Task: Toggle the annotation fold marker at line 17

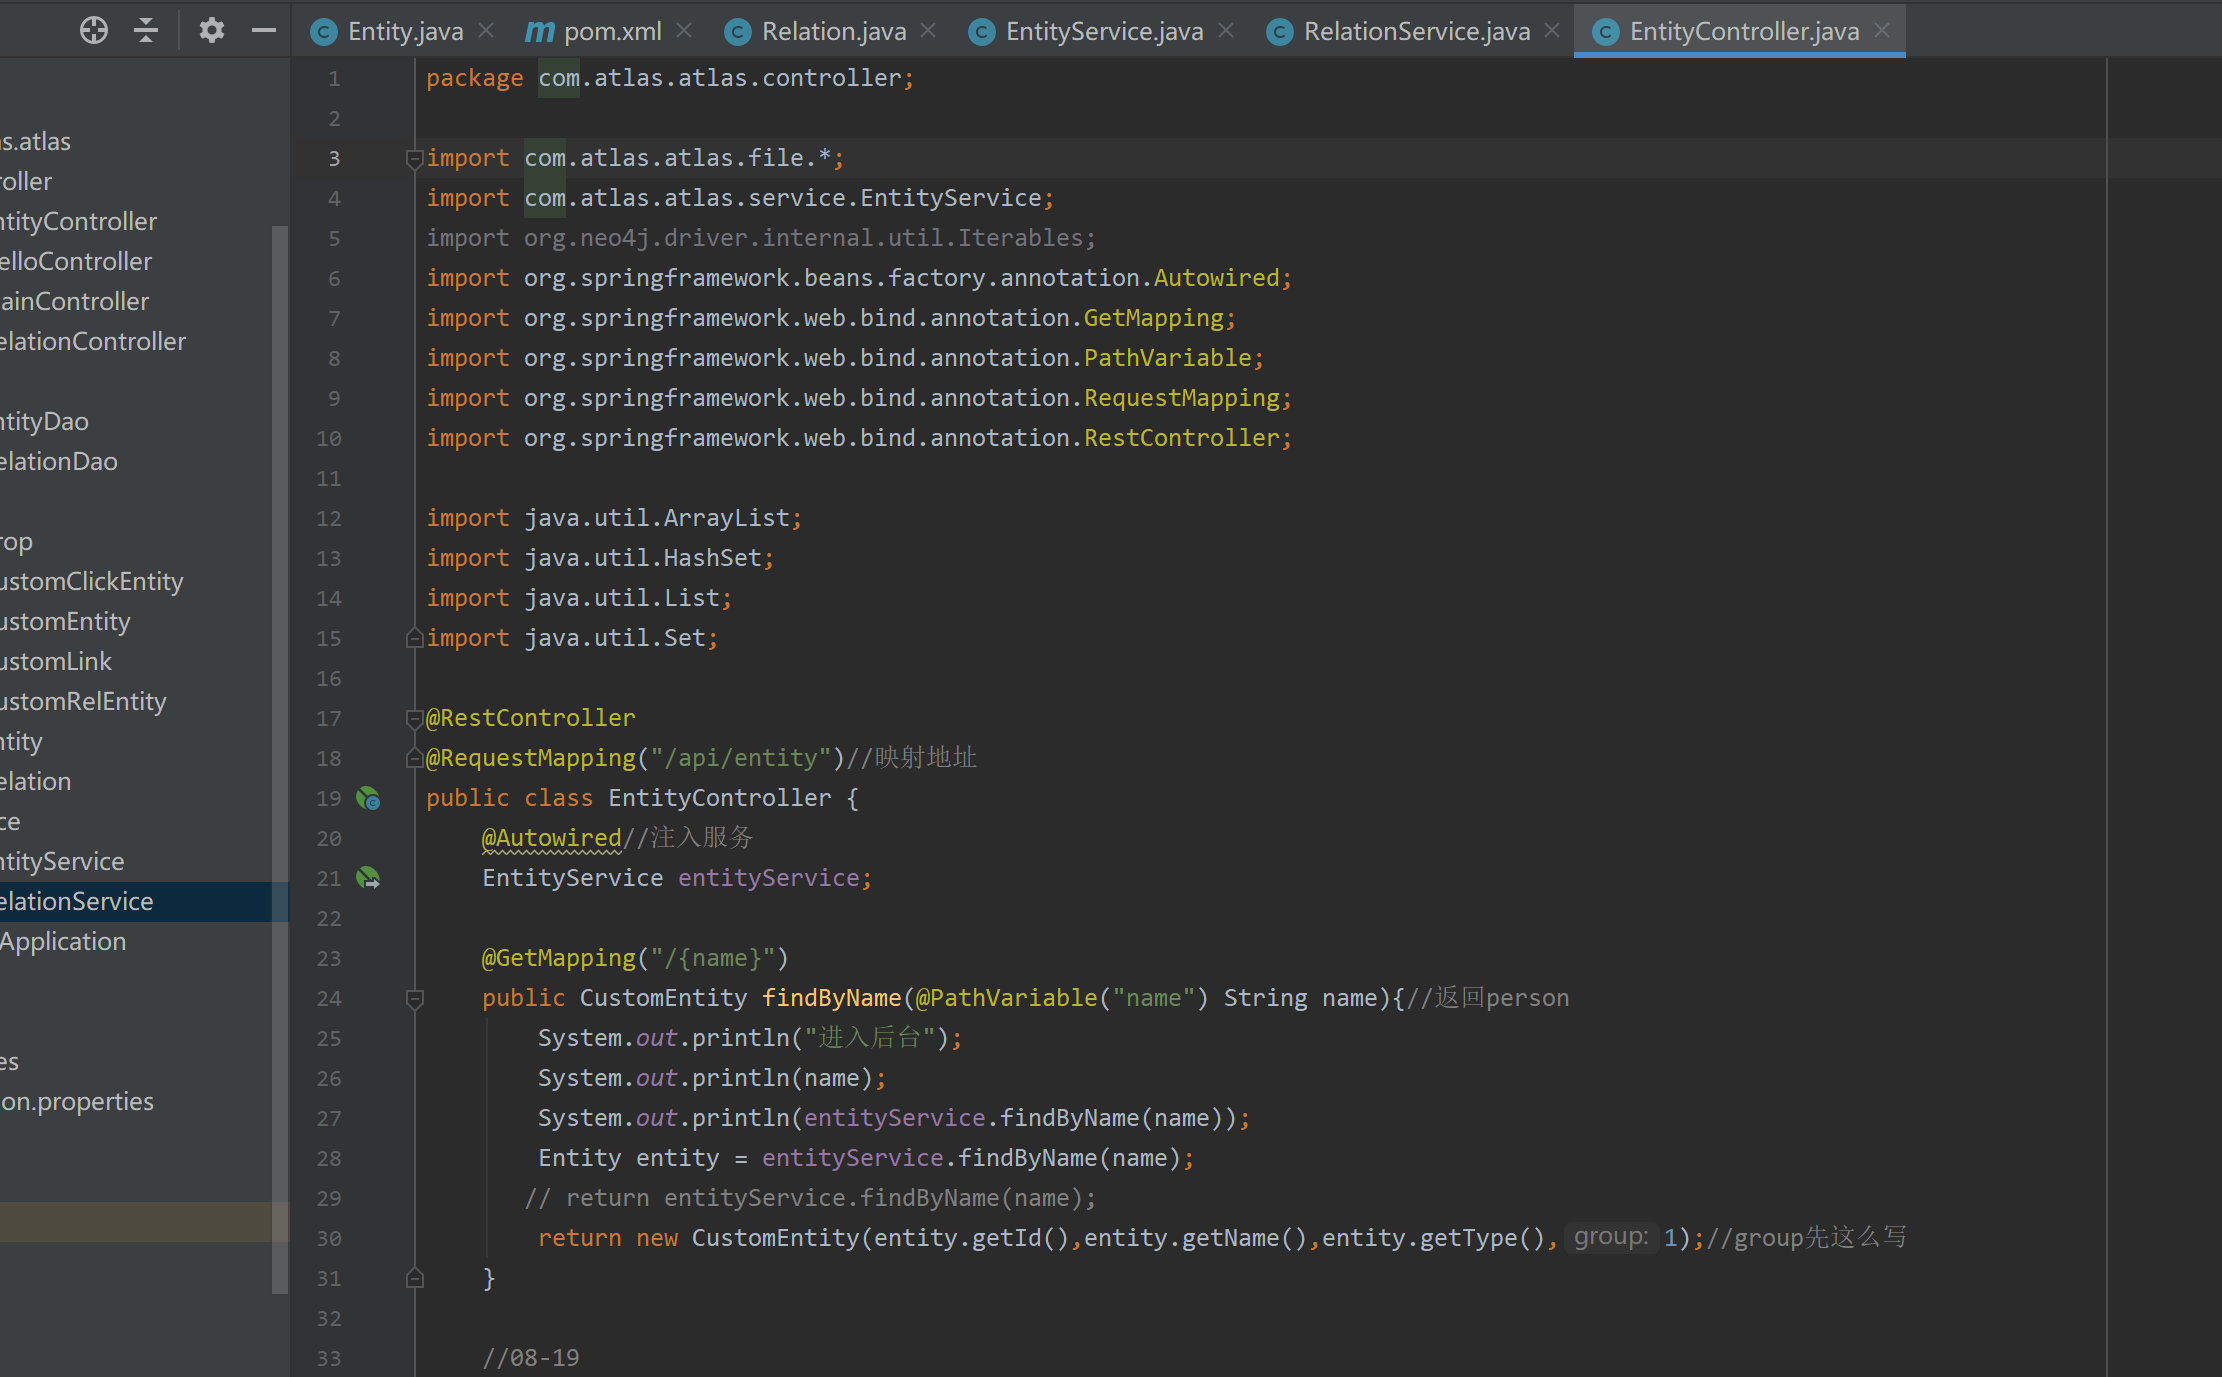Action: click(414, 718)
